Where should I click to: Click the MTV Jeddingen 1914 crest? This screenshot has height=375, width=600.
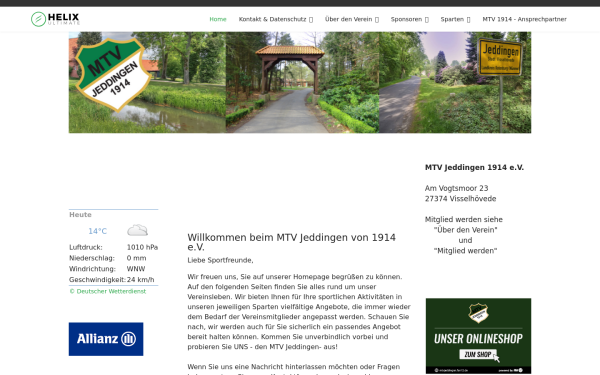112,74
